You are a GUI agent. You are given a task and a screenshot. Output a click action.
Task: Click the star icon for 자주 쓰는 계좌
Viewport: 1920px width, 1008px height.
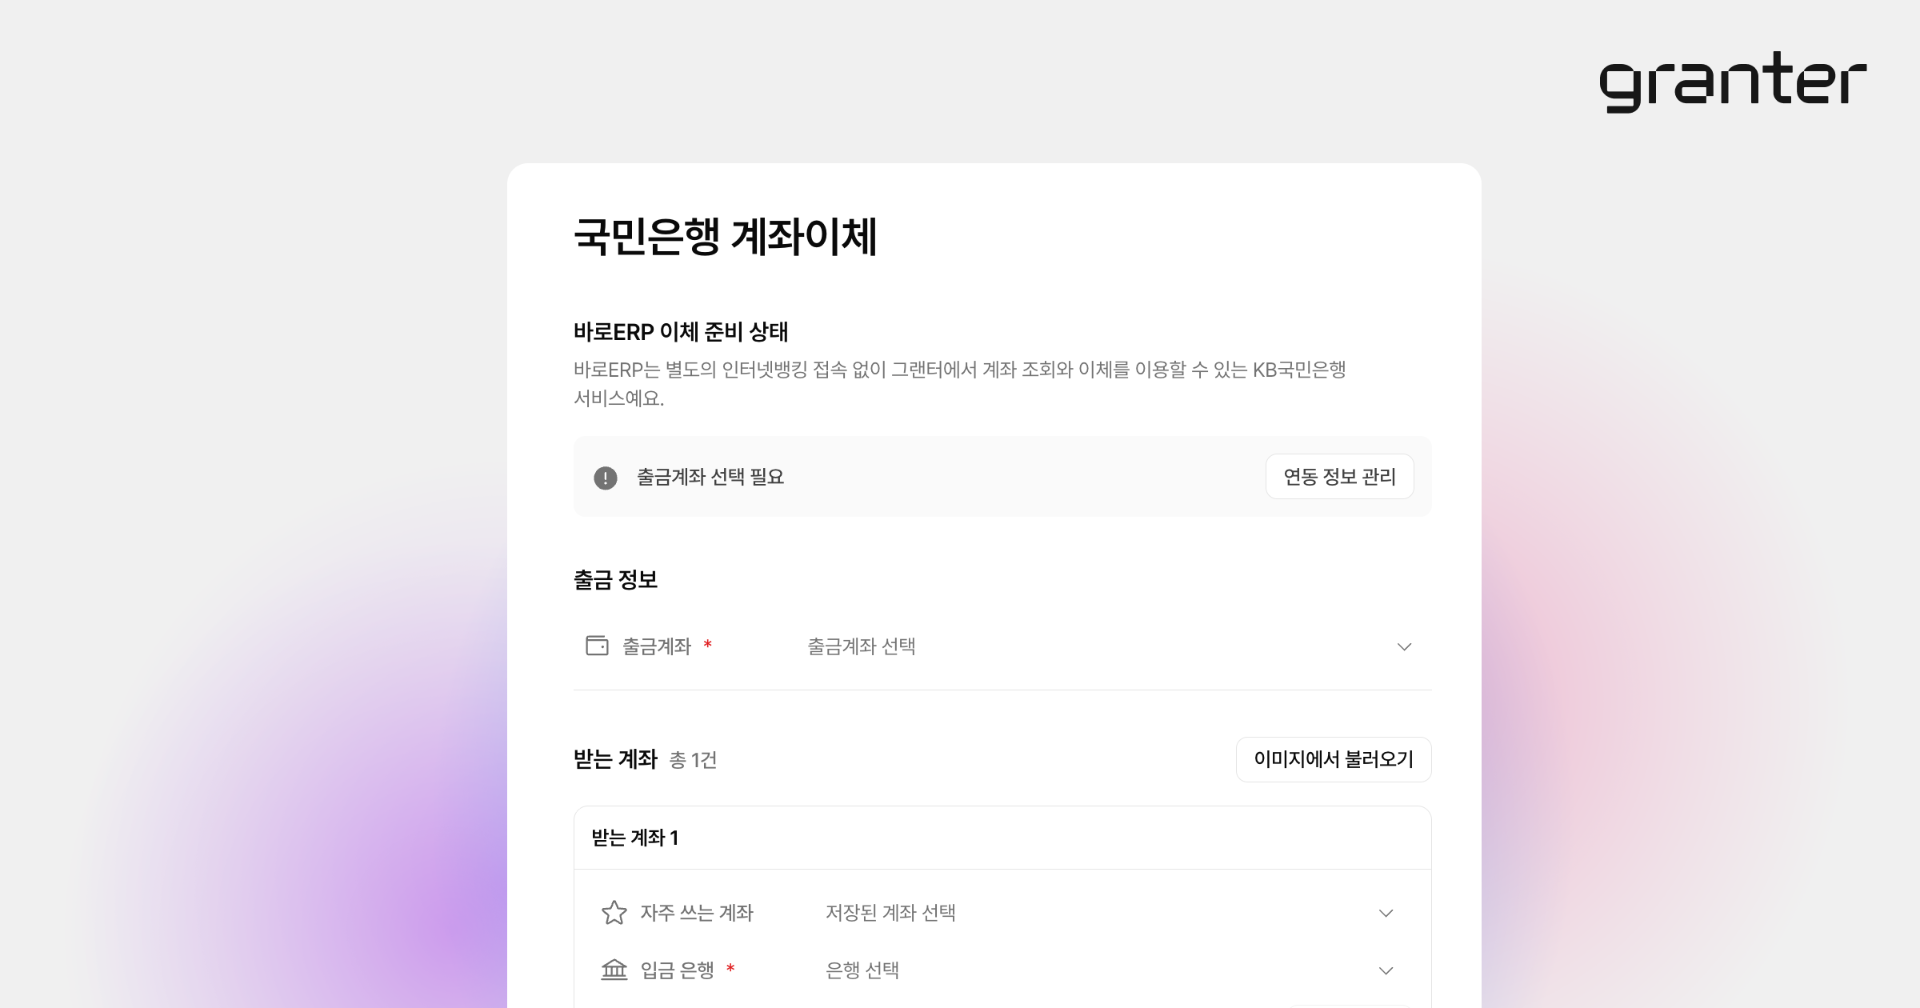tap(614, 913)
